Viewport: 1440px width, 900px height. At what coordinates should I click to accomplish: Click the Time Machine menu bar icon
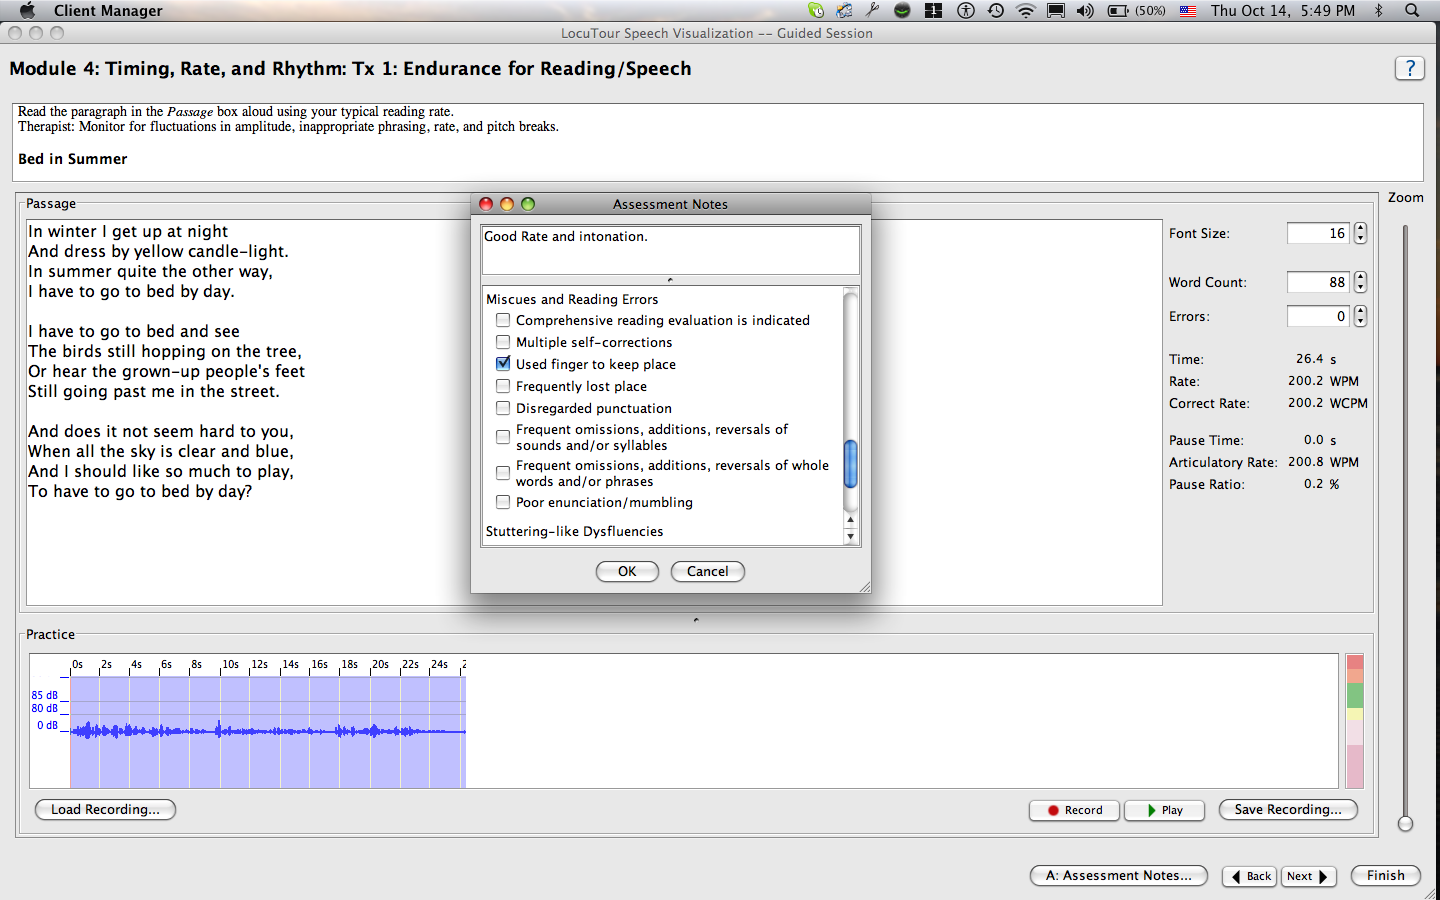click(996, 10)
